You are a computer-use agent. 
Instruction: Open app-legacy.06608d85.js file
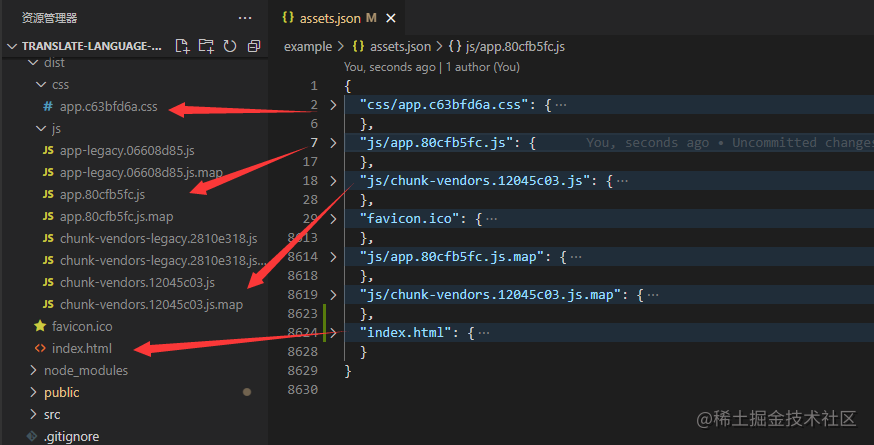click(x=127, y=151)
